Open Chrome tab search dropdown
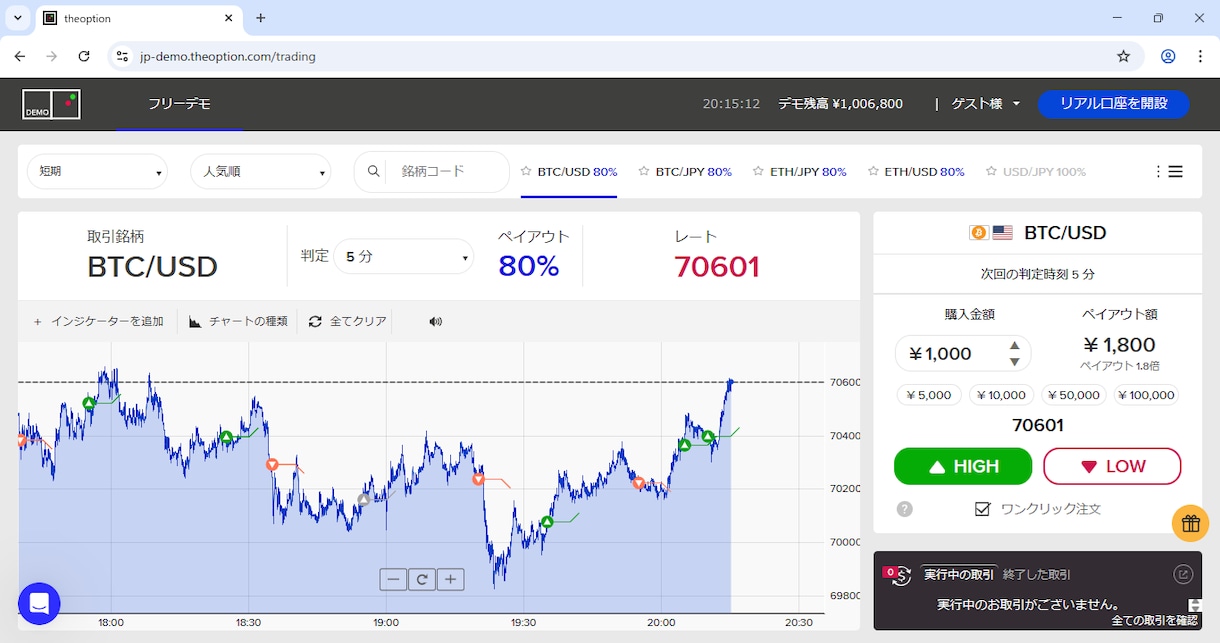 tap(18, 18)
